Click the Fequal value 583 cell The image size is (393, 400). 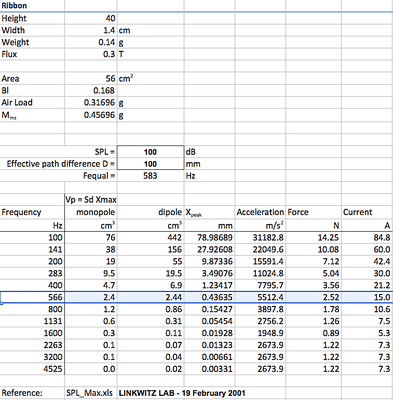150,176
